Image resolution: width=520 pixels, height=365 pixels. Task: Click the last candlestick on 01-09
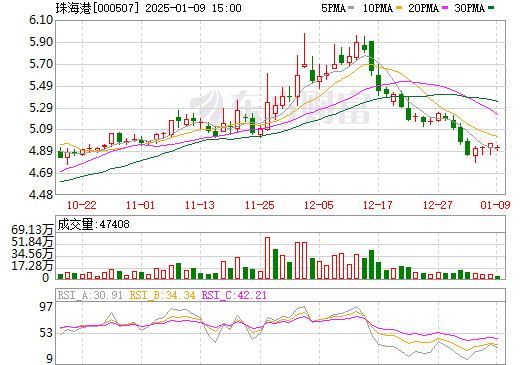[x=497, y=148]
